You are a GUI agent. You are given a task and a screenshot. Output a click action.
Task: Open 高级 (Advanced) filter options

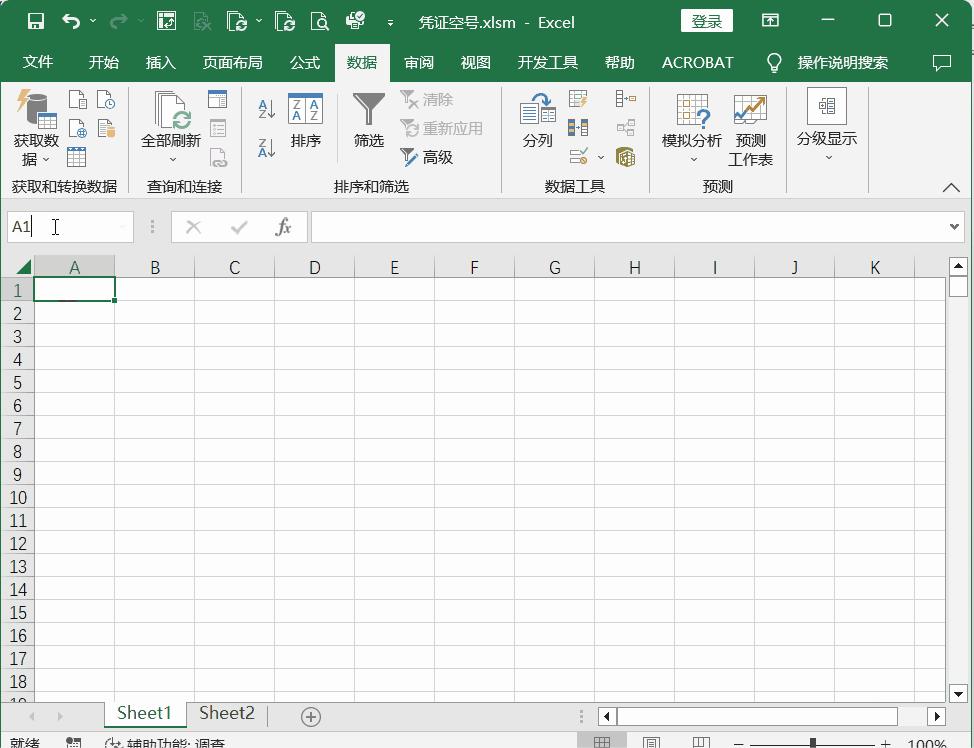point(427,158)
